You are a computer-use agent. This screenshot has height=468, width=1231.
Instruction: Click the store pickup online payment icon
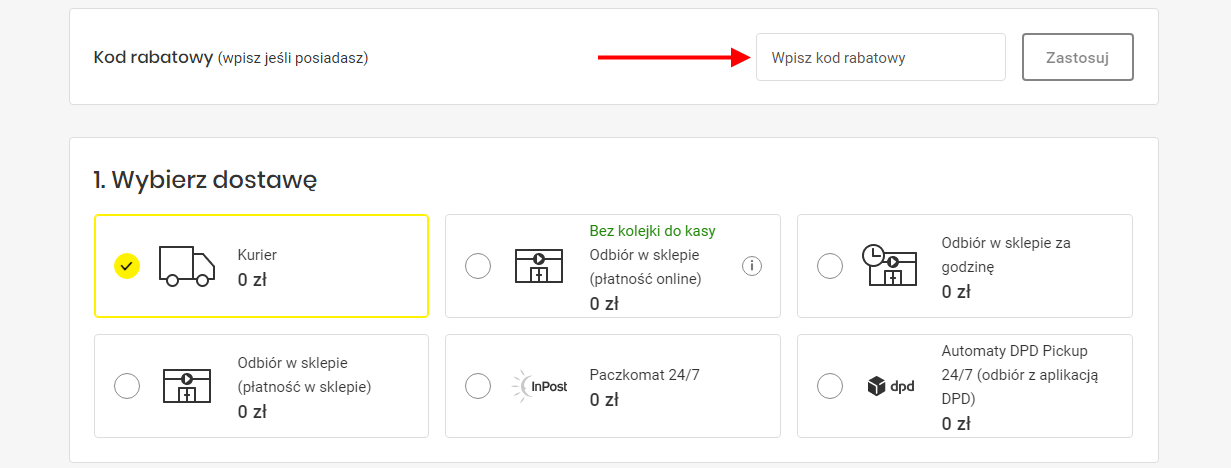[x=538, y=266]
